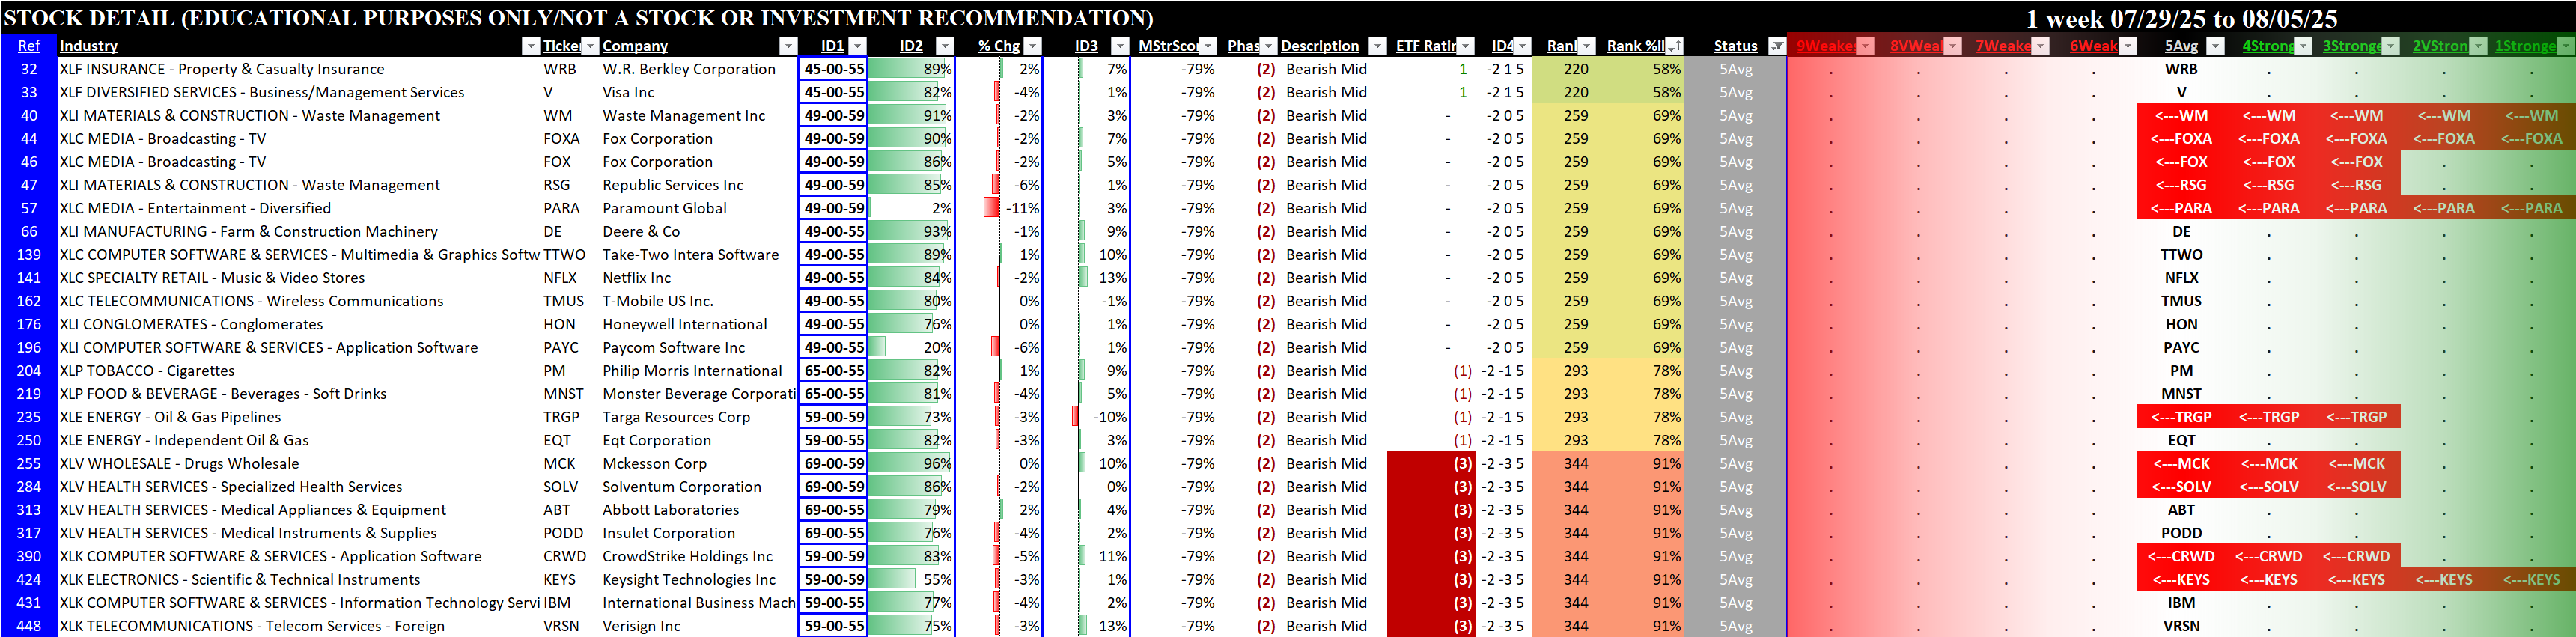
Task: Select the Deere & Co company cell
Action: click(699, 232)
